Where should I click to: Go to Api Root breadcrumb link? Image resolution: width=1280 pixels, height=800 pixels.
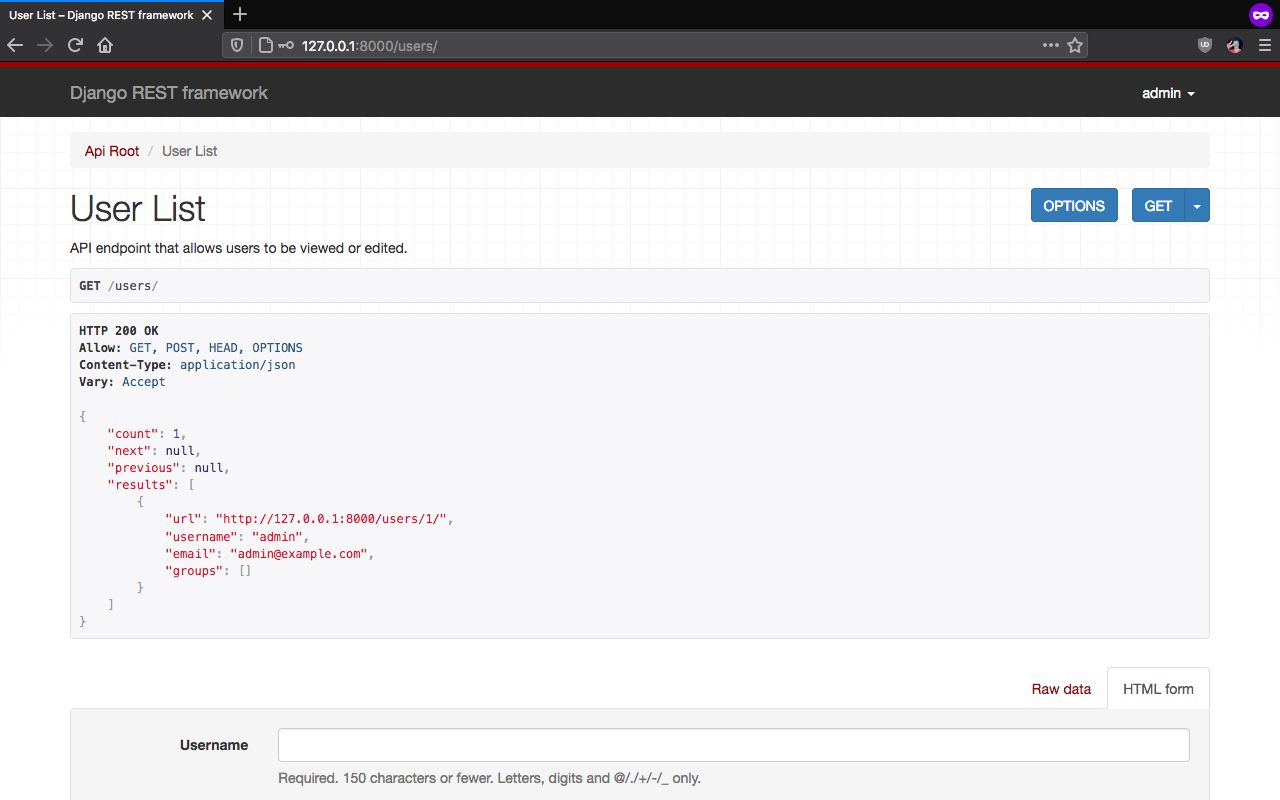[x=112, y=151]
